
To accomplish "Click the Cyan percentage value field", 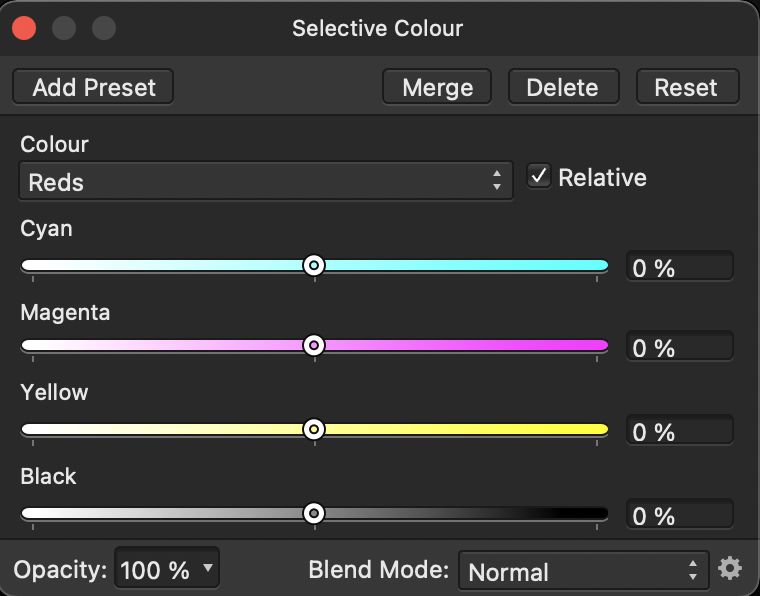I will 680,266.
